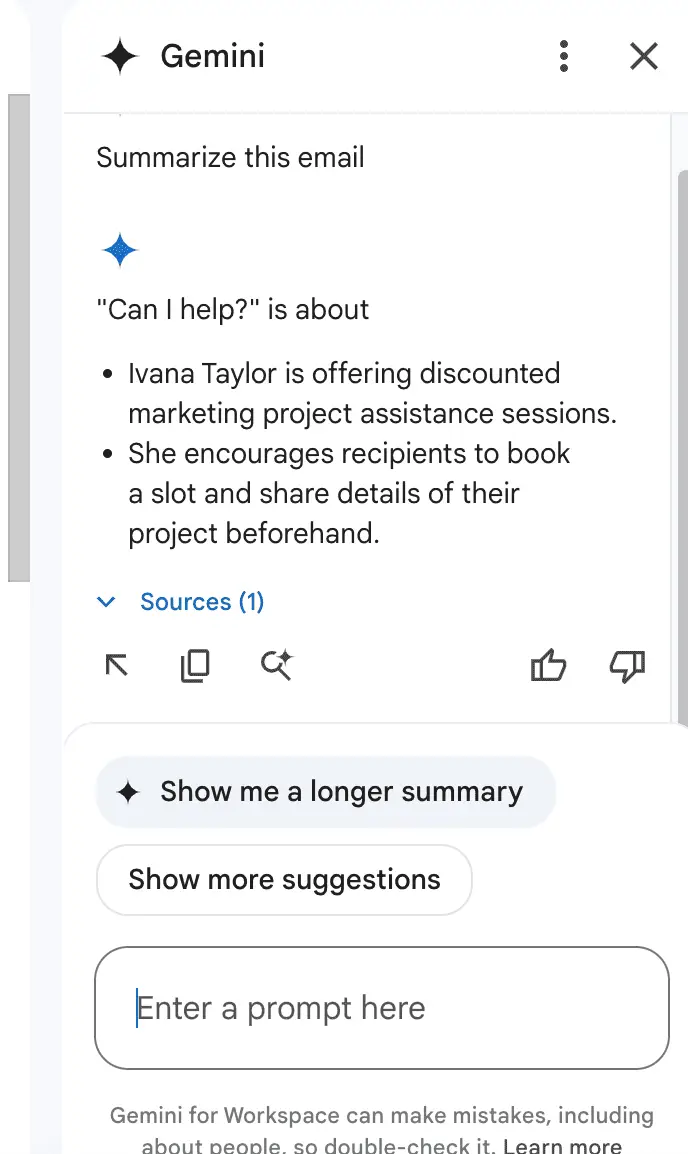The image size is (688, 1154).
Task: Click the blue sparkle above the response
Action: pos(120,250)
